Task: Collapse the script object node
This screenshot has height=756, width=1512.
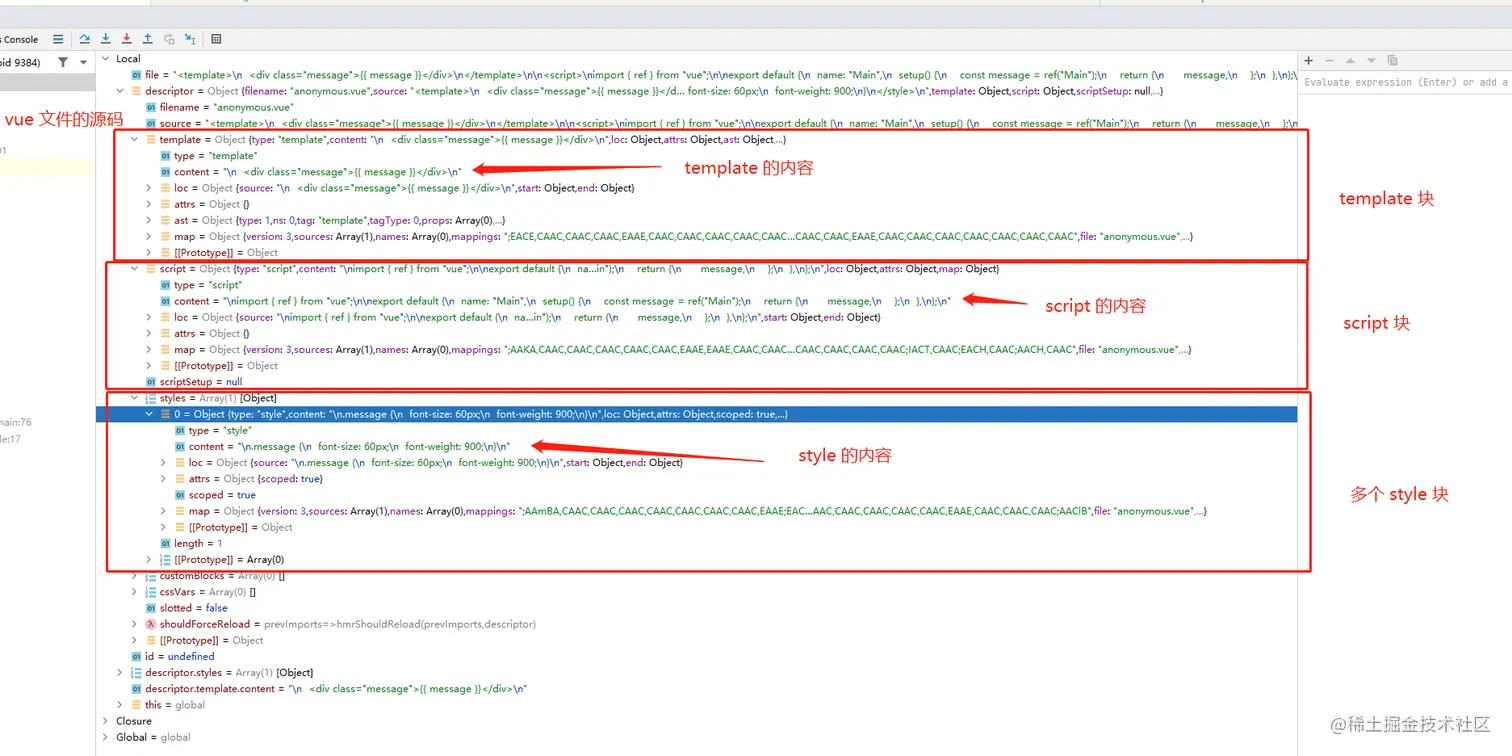Action: tap(135, 269)
